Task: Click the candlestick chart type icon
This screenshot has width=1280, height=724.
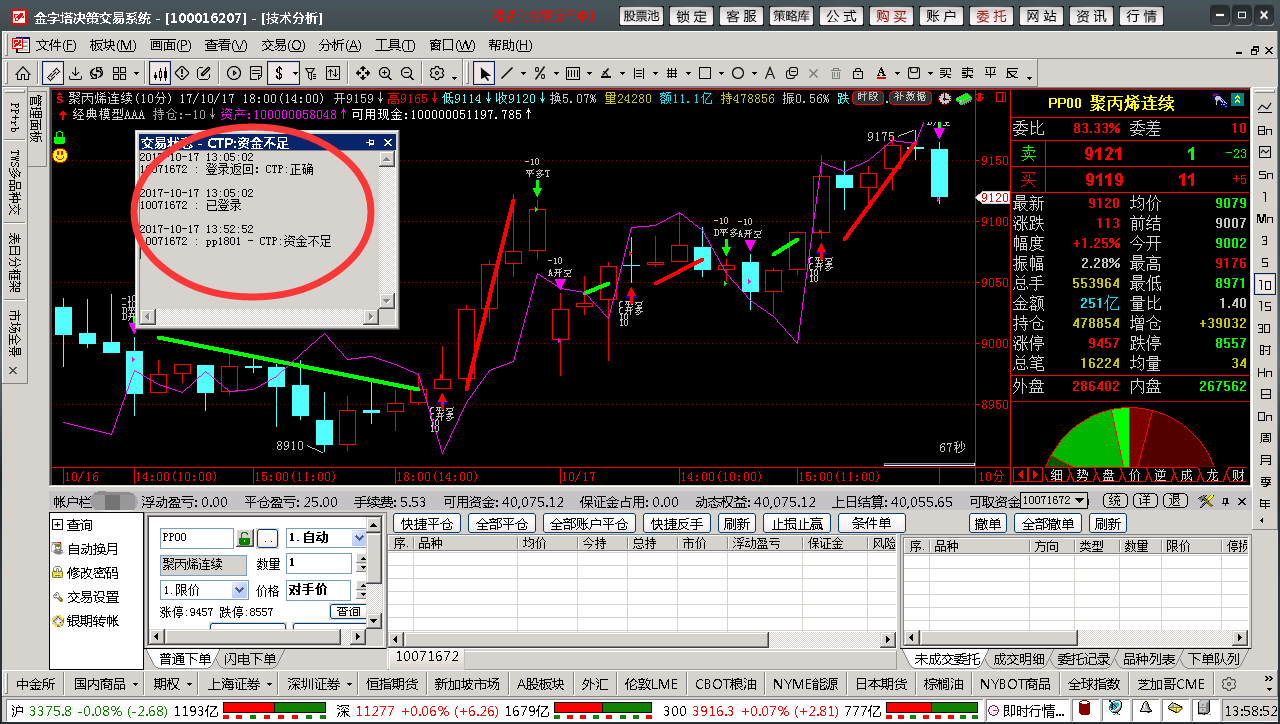Action: tap(160, 73)
